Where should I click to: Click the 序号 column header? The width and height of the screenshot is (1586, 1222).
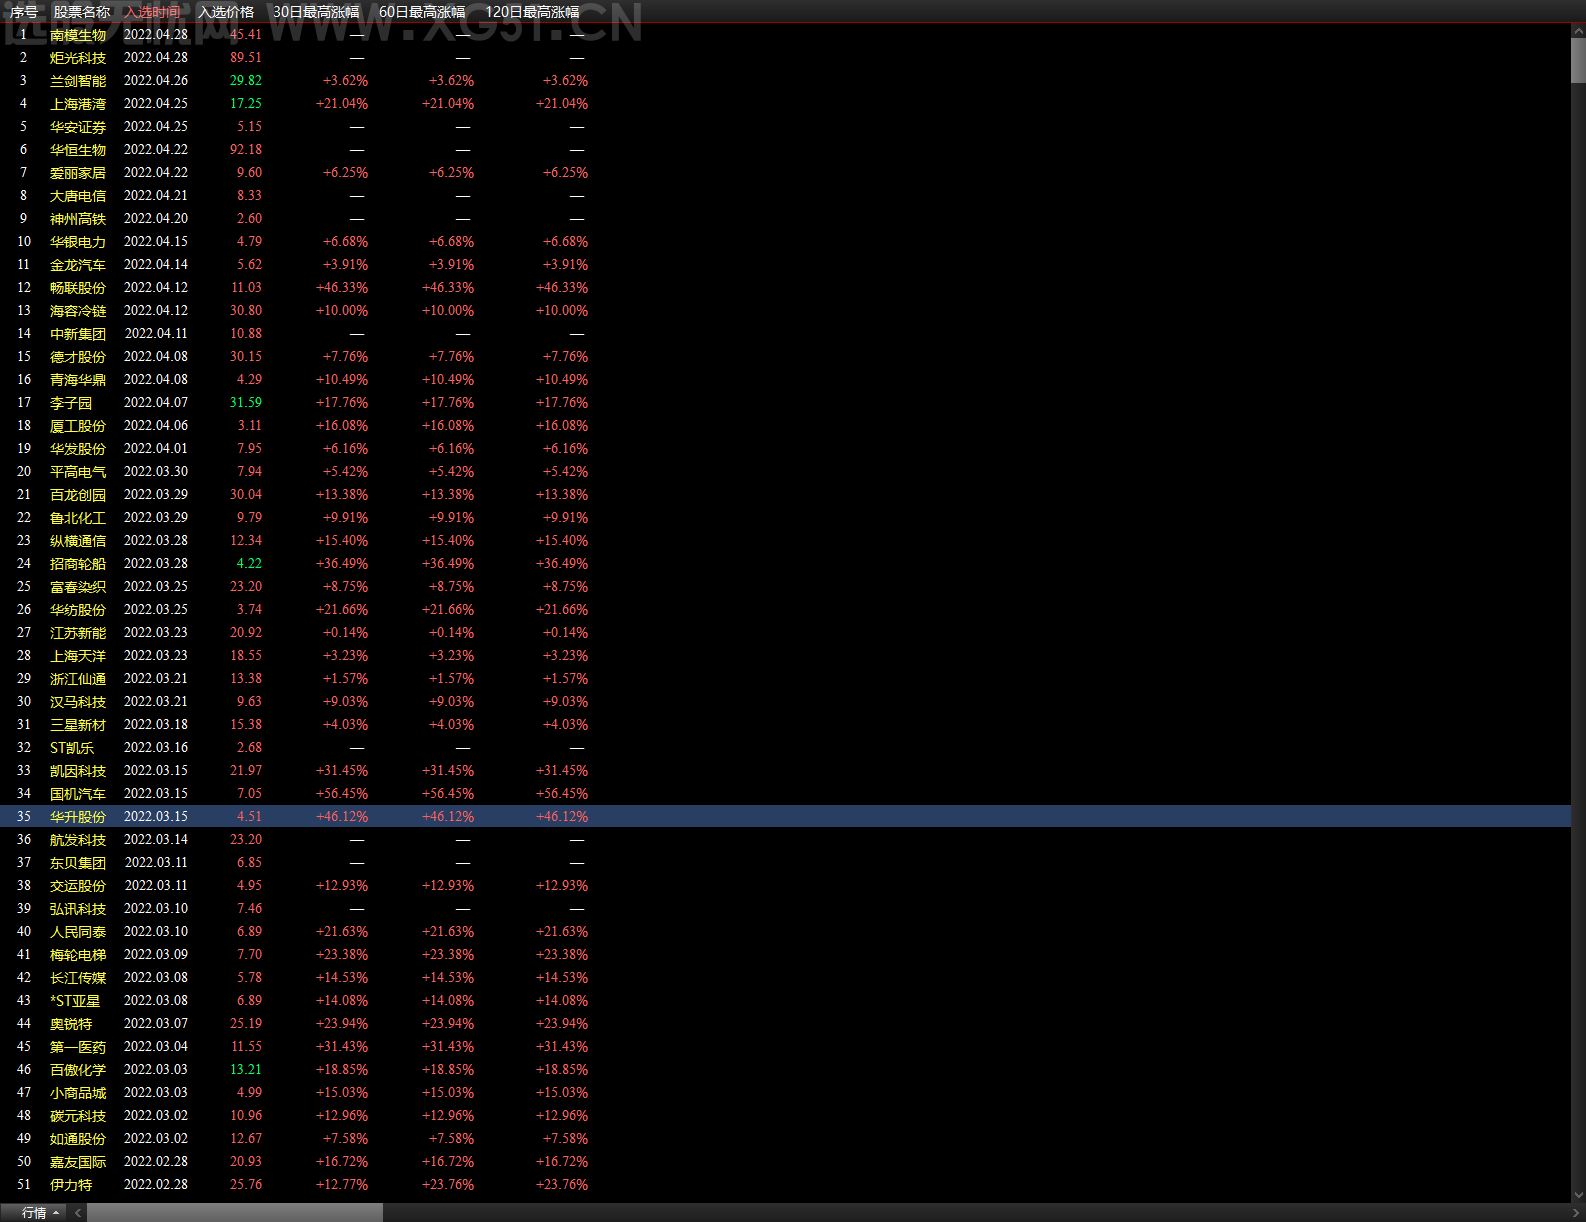[x=24, y=12]
